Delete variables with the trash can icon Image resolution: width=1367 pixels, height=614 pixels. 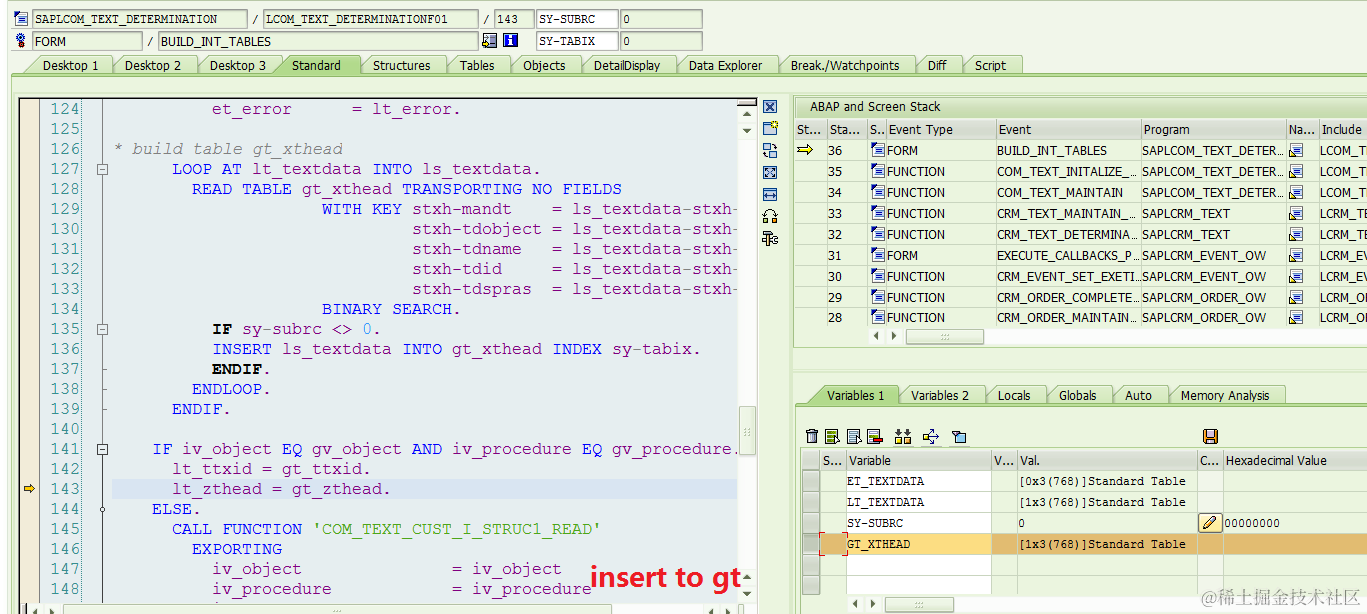coord(812,436)
